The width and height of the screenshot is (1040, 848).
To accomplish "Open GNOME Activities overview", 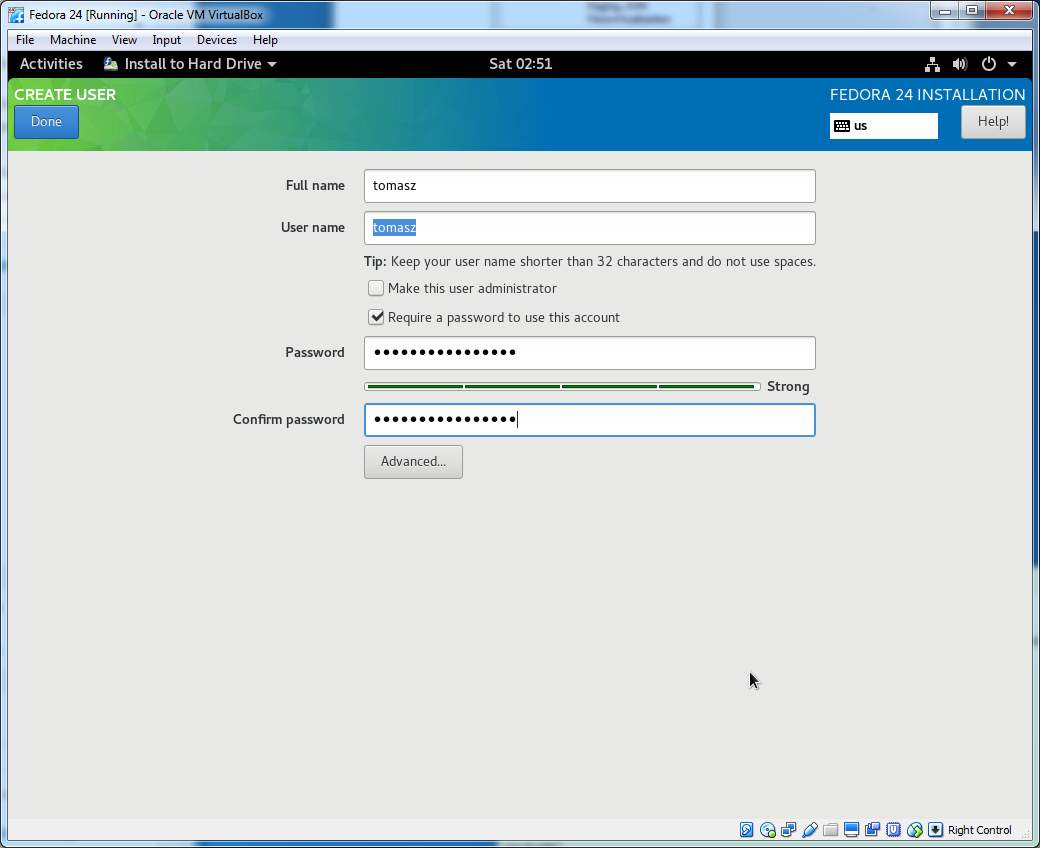I will tap(51, 64).
